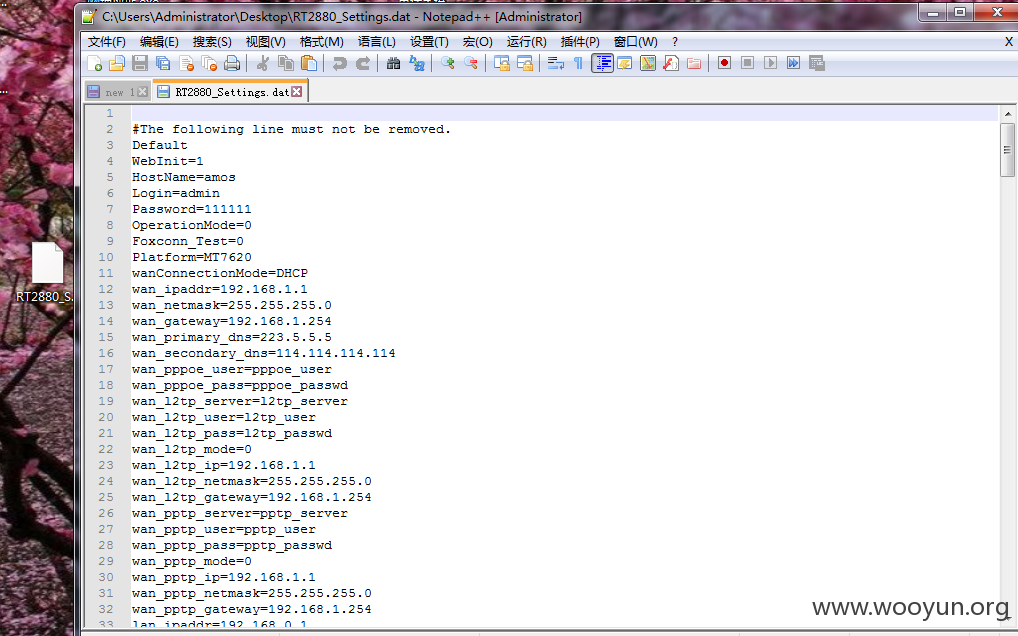Click the Paste clipboard icon
Image resolution: width=1018 pixels, height=636 pixels.
(x=309, y=63)
